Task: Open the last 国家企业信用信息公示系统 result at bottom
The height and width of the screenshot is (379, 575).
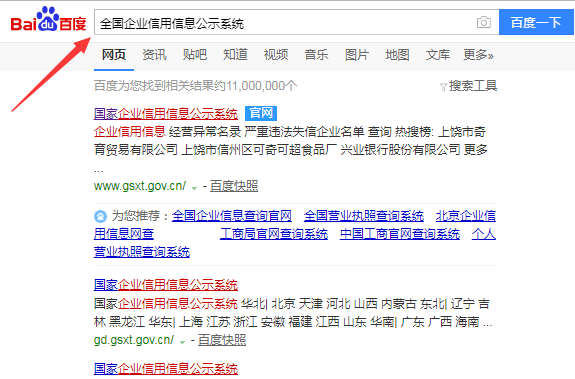Action: 166,369
